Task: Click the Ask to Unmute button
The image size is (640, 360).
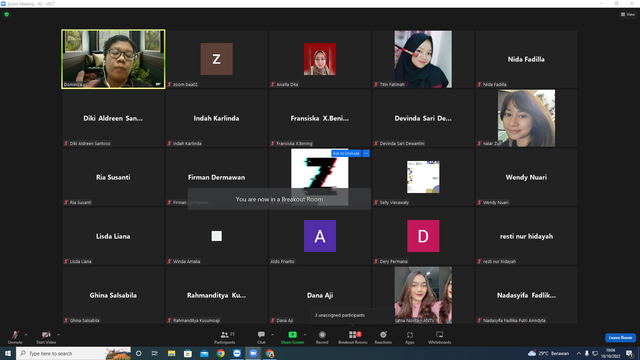Action: point(346,153)
